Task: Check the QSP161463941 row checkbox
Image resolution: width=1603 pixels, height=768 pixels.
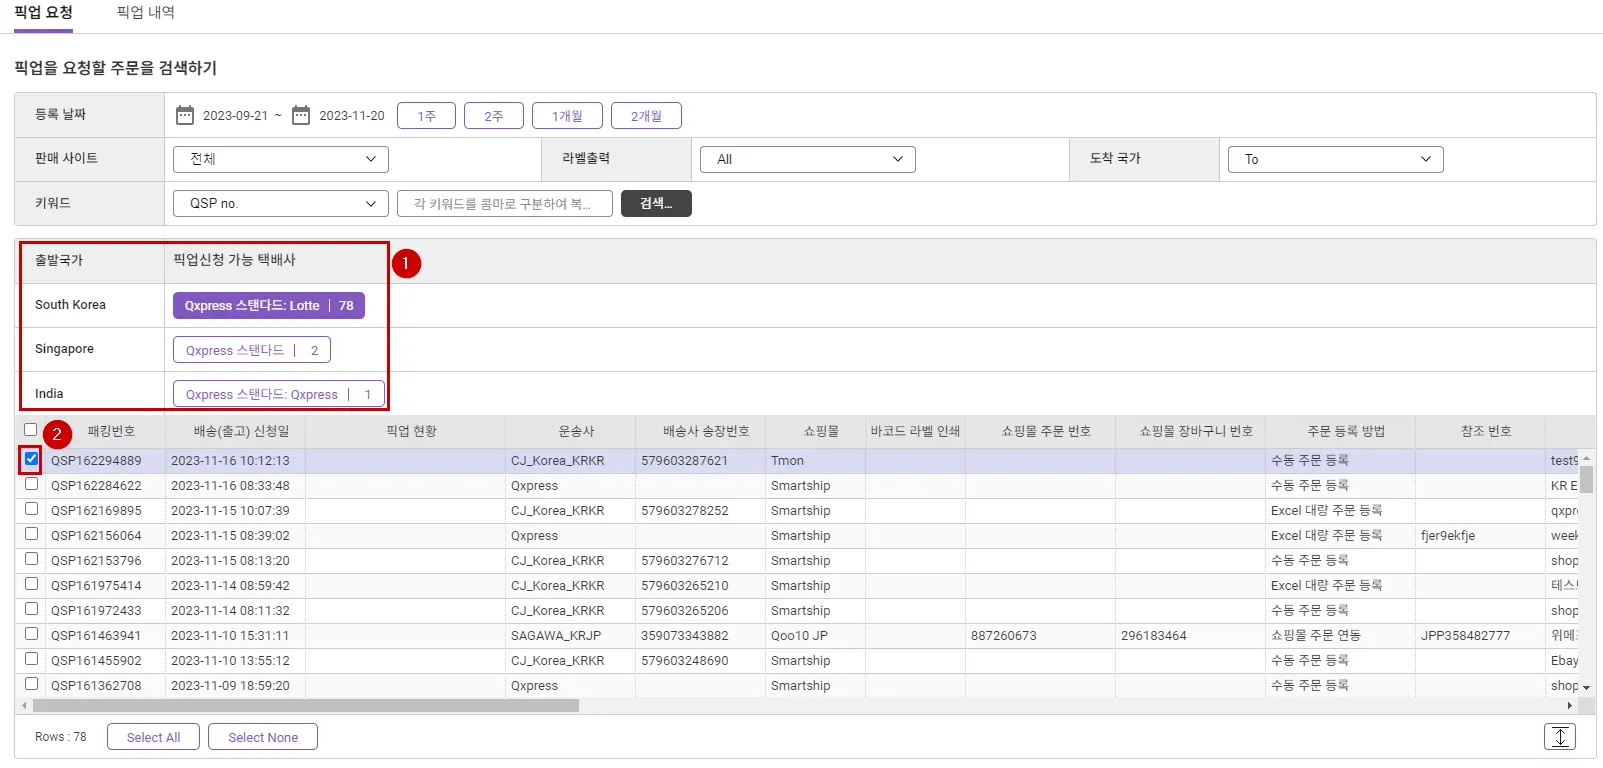Action: pos(31,634)
